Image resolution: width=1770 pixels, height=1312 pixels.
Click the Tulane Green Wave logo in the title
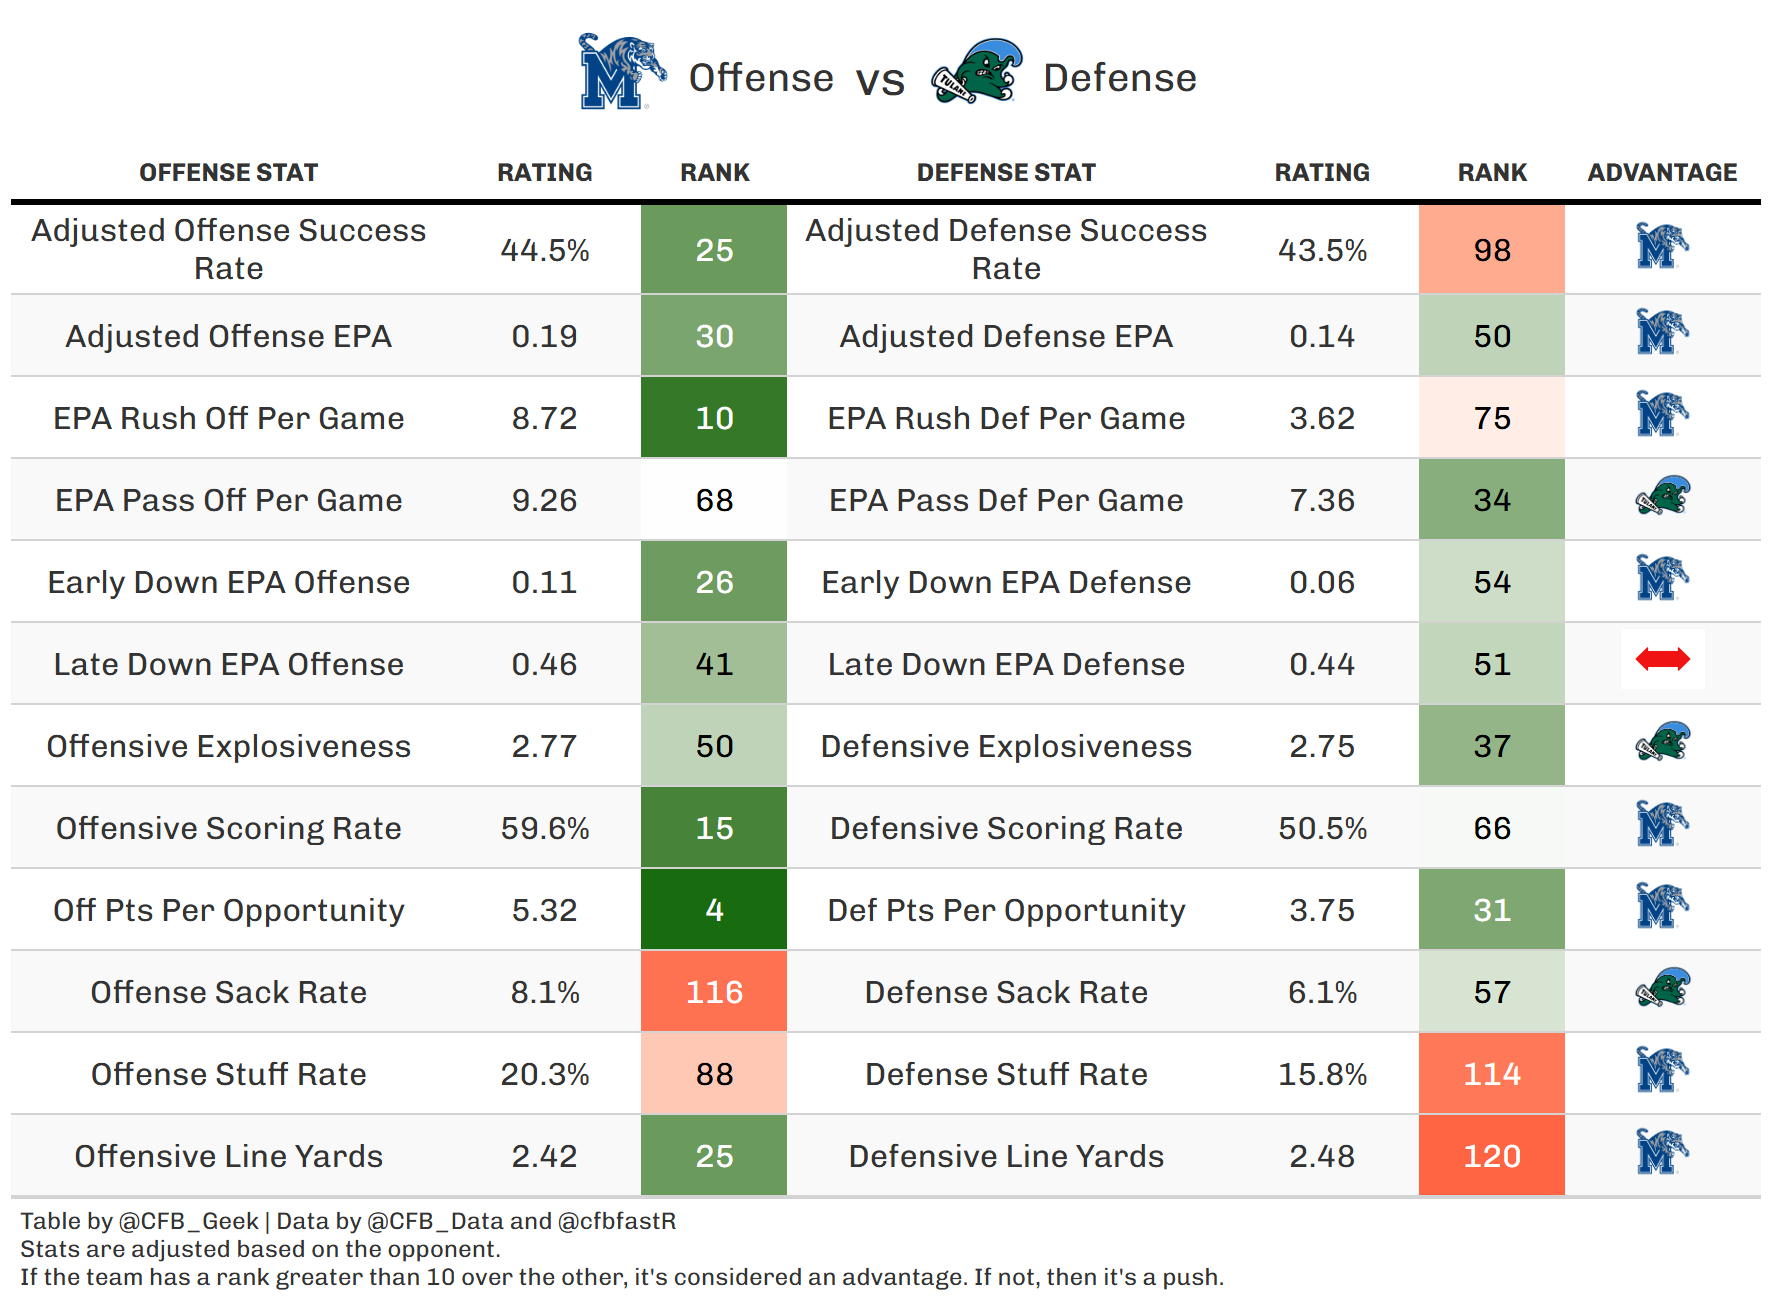tap(977, 72)
